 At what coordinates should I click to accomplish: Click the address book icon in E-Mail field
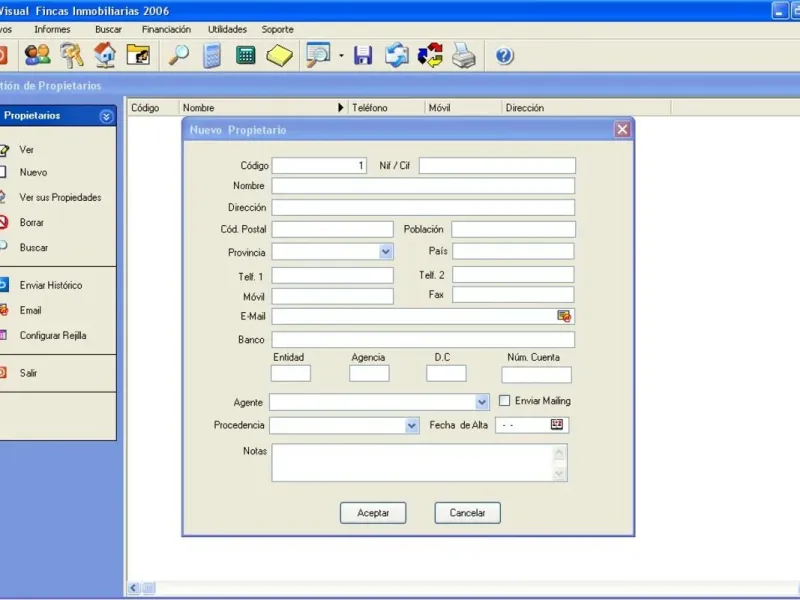(x=564, y=316)
